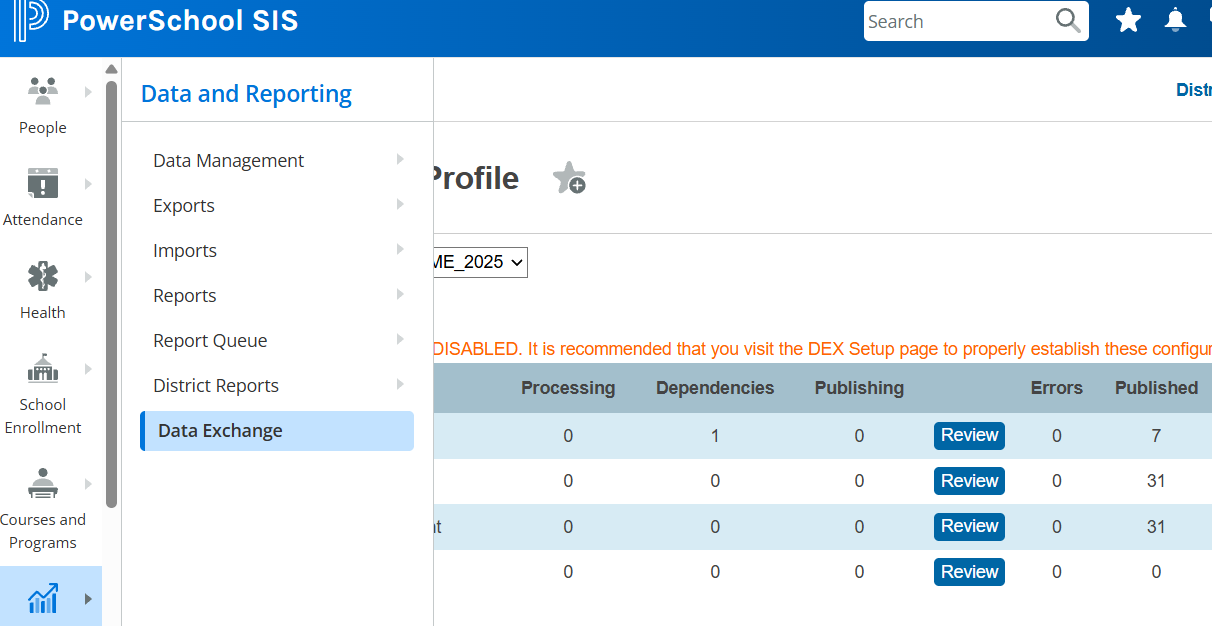This screenshot has width=1212, height=626.
Task: Click the Dependencies value 1 cell
Action: coord(715,436)
